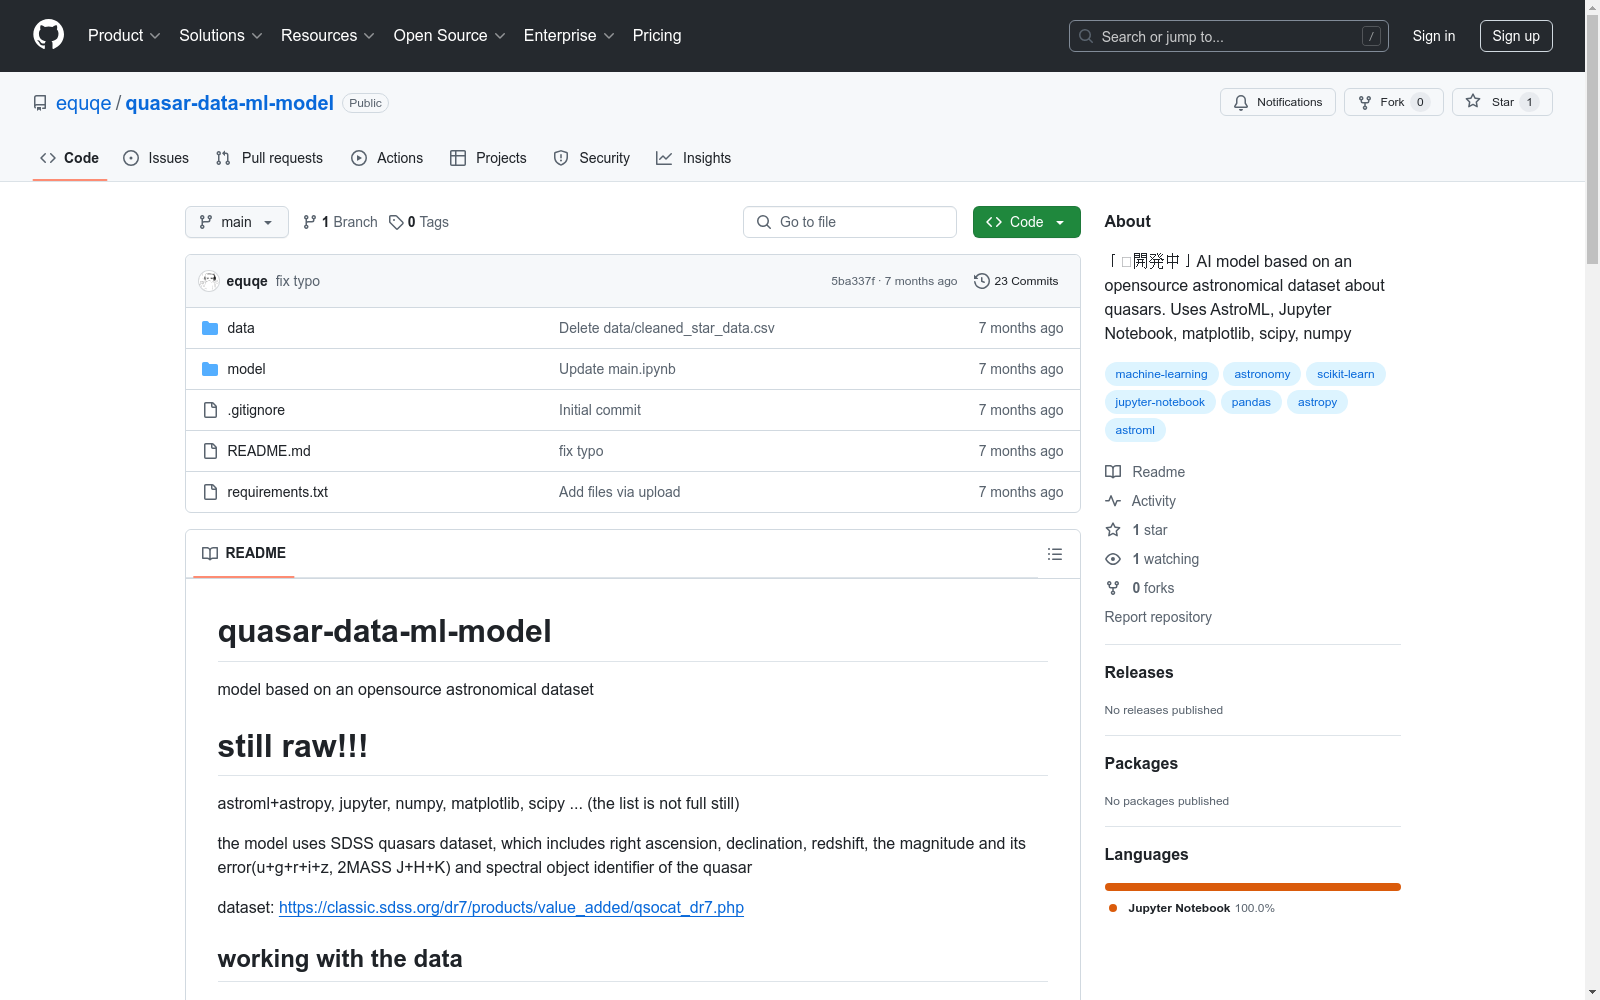Click the Activity pulse icon

[x=1113, y=501]
